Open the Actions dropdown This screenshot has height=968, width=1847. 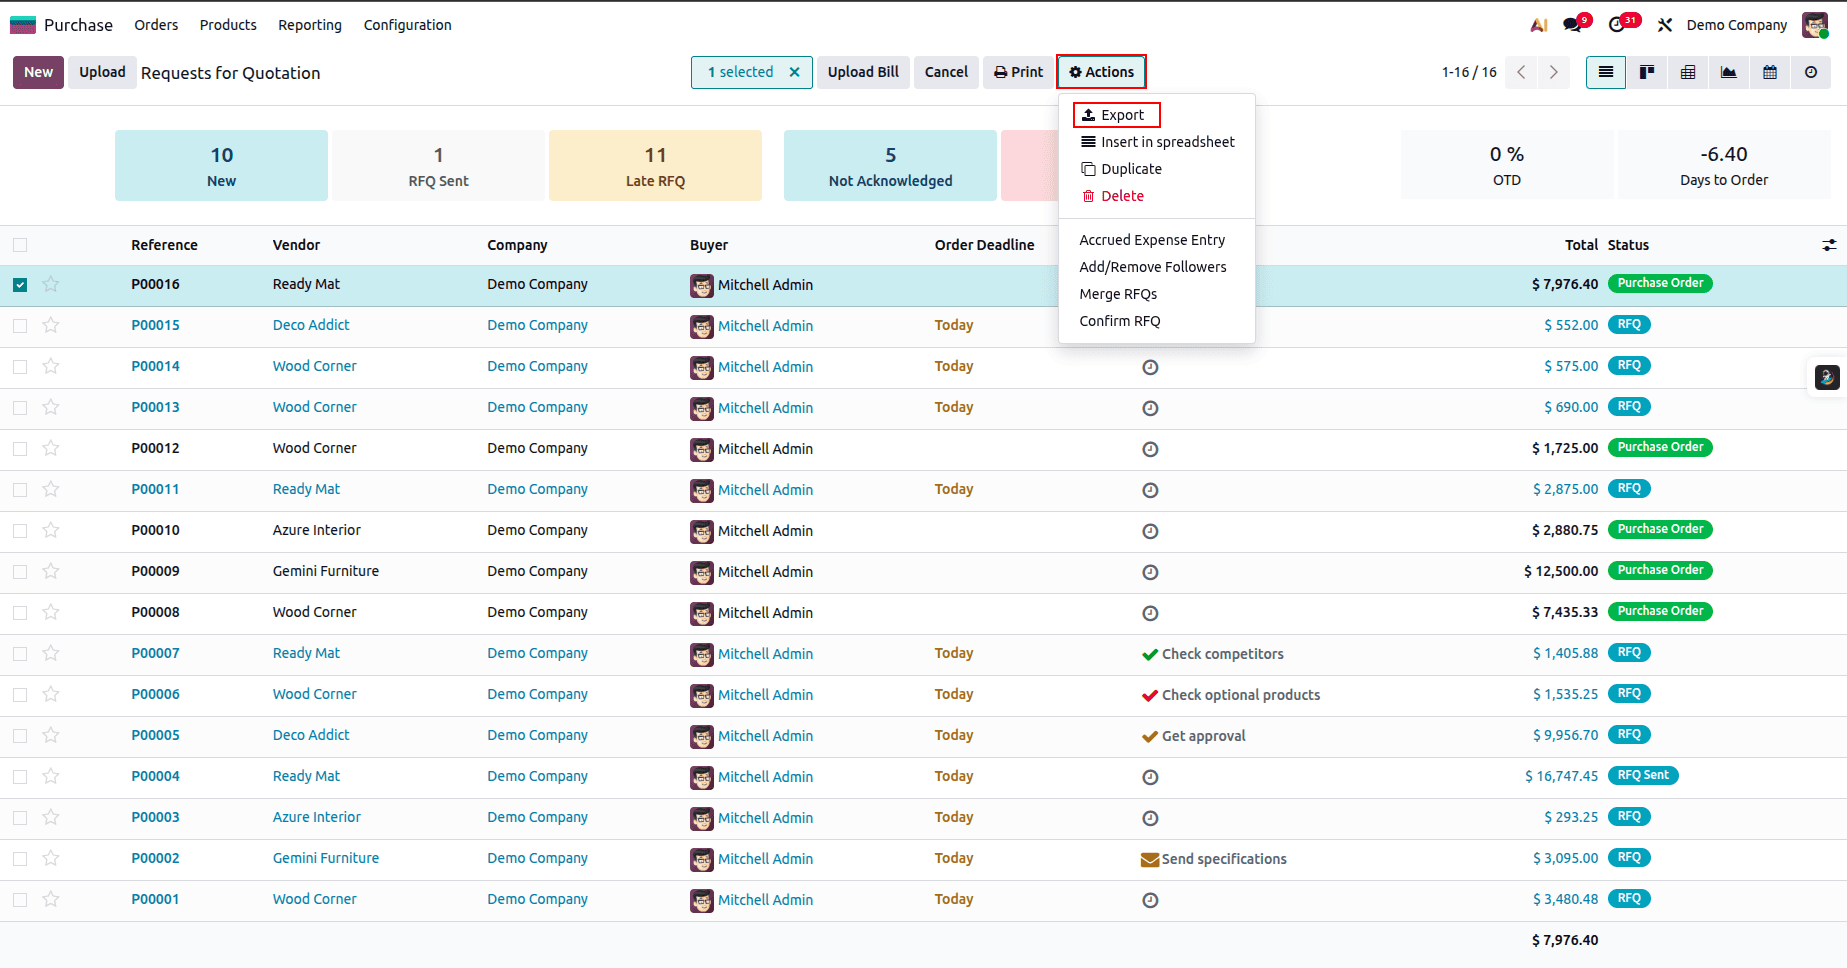1101,71
